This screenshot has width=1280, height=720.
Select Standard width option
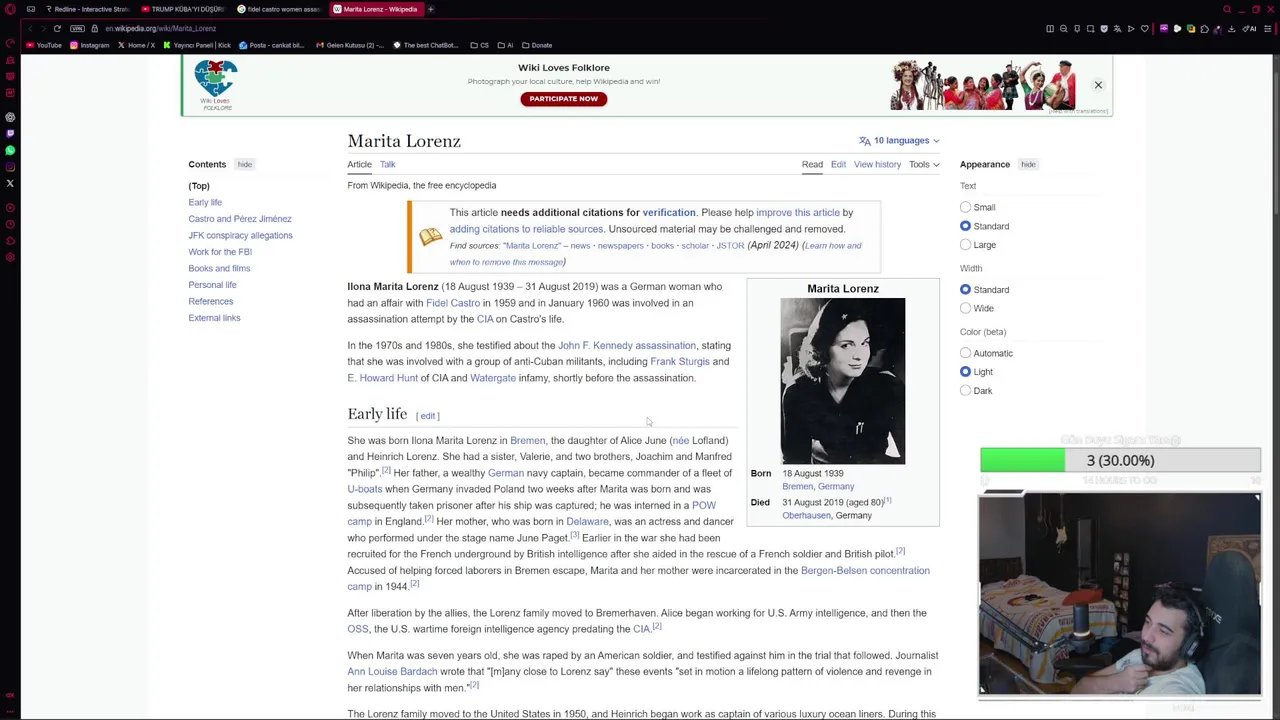(965, 289)
